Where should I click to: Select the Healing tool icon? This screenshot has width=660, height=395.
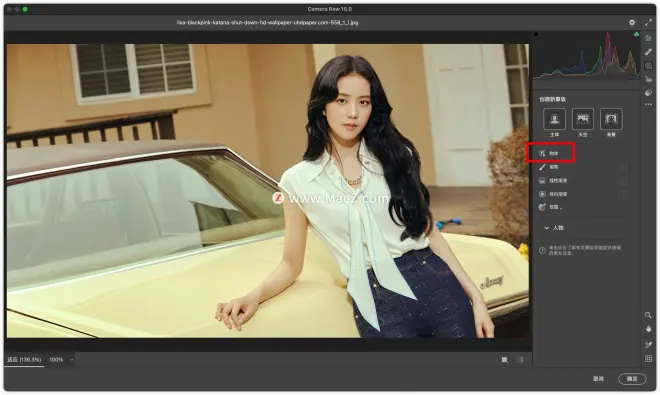coord(648,52)
